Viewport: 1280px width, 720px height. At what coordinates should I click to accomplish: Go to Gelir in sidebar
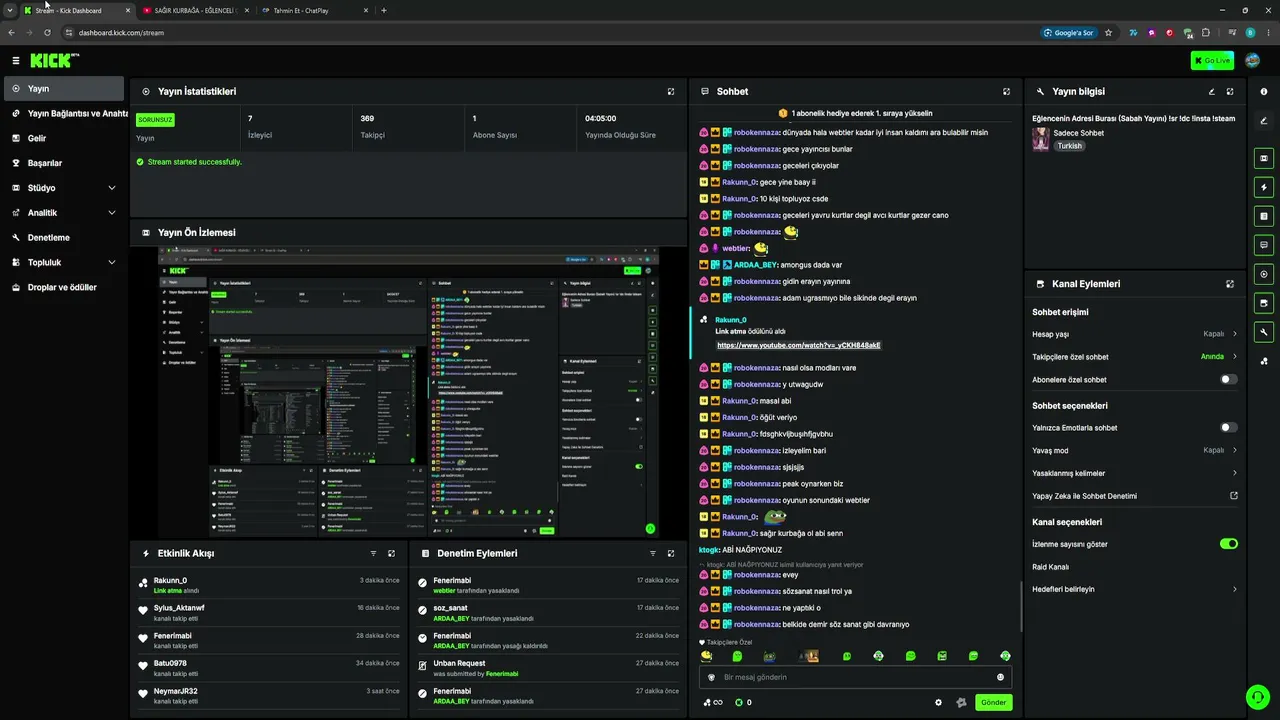[x=63, y=138]
